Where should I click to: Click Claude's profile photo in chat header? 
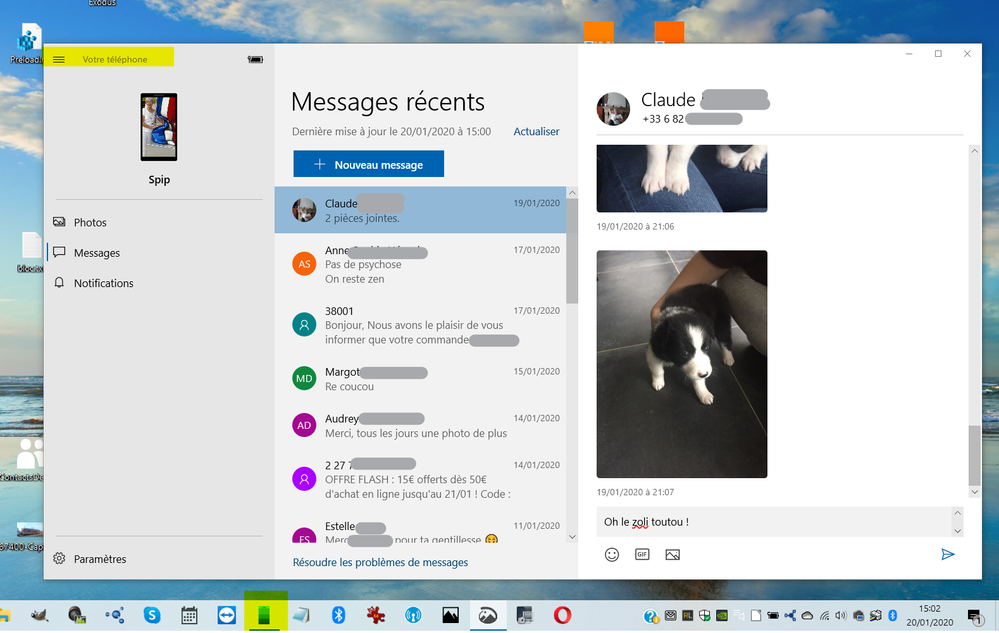click(x=613, y=108)
